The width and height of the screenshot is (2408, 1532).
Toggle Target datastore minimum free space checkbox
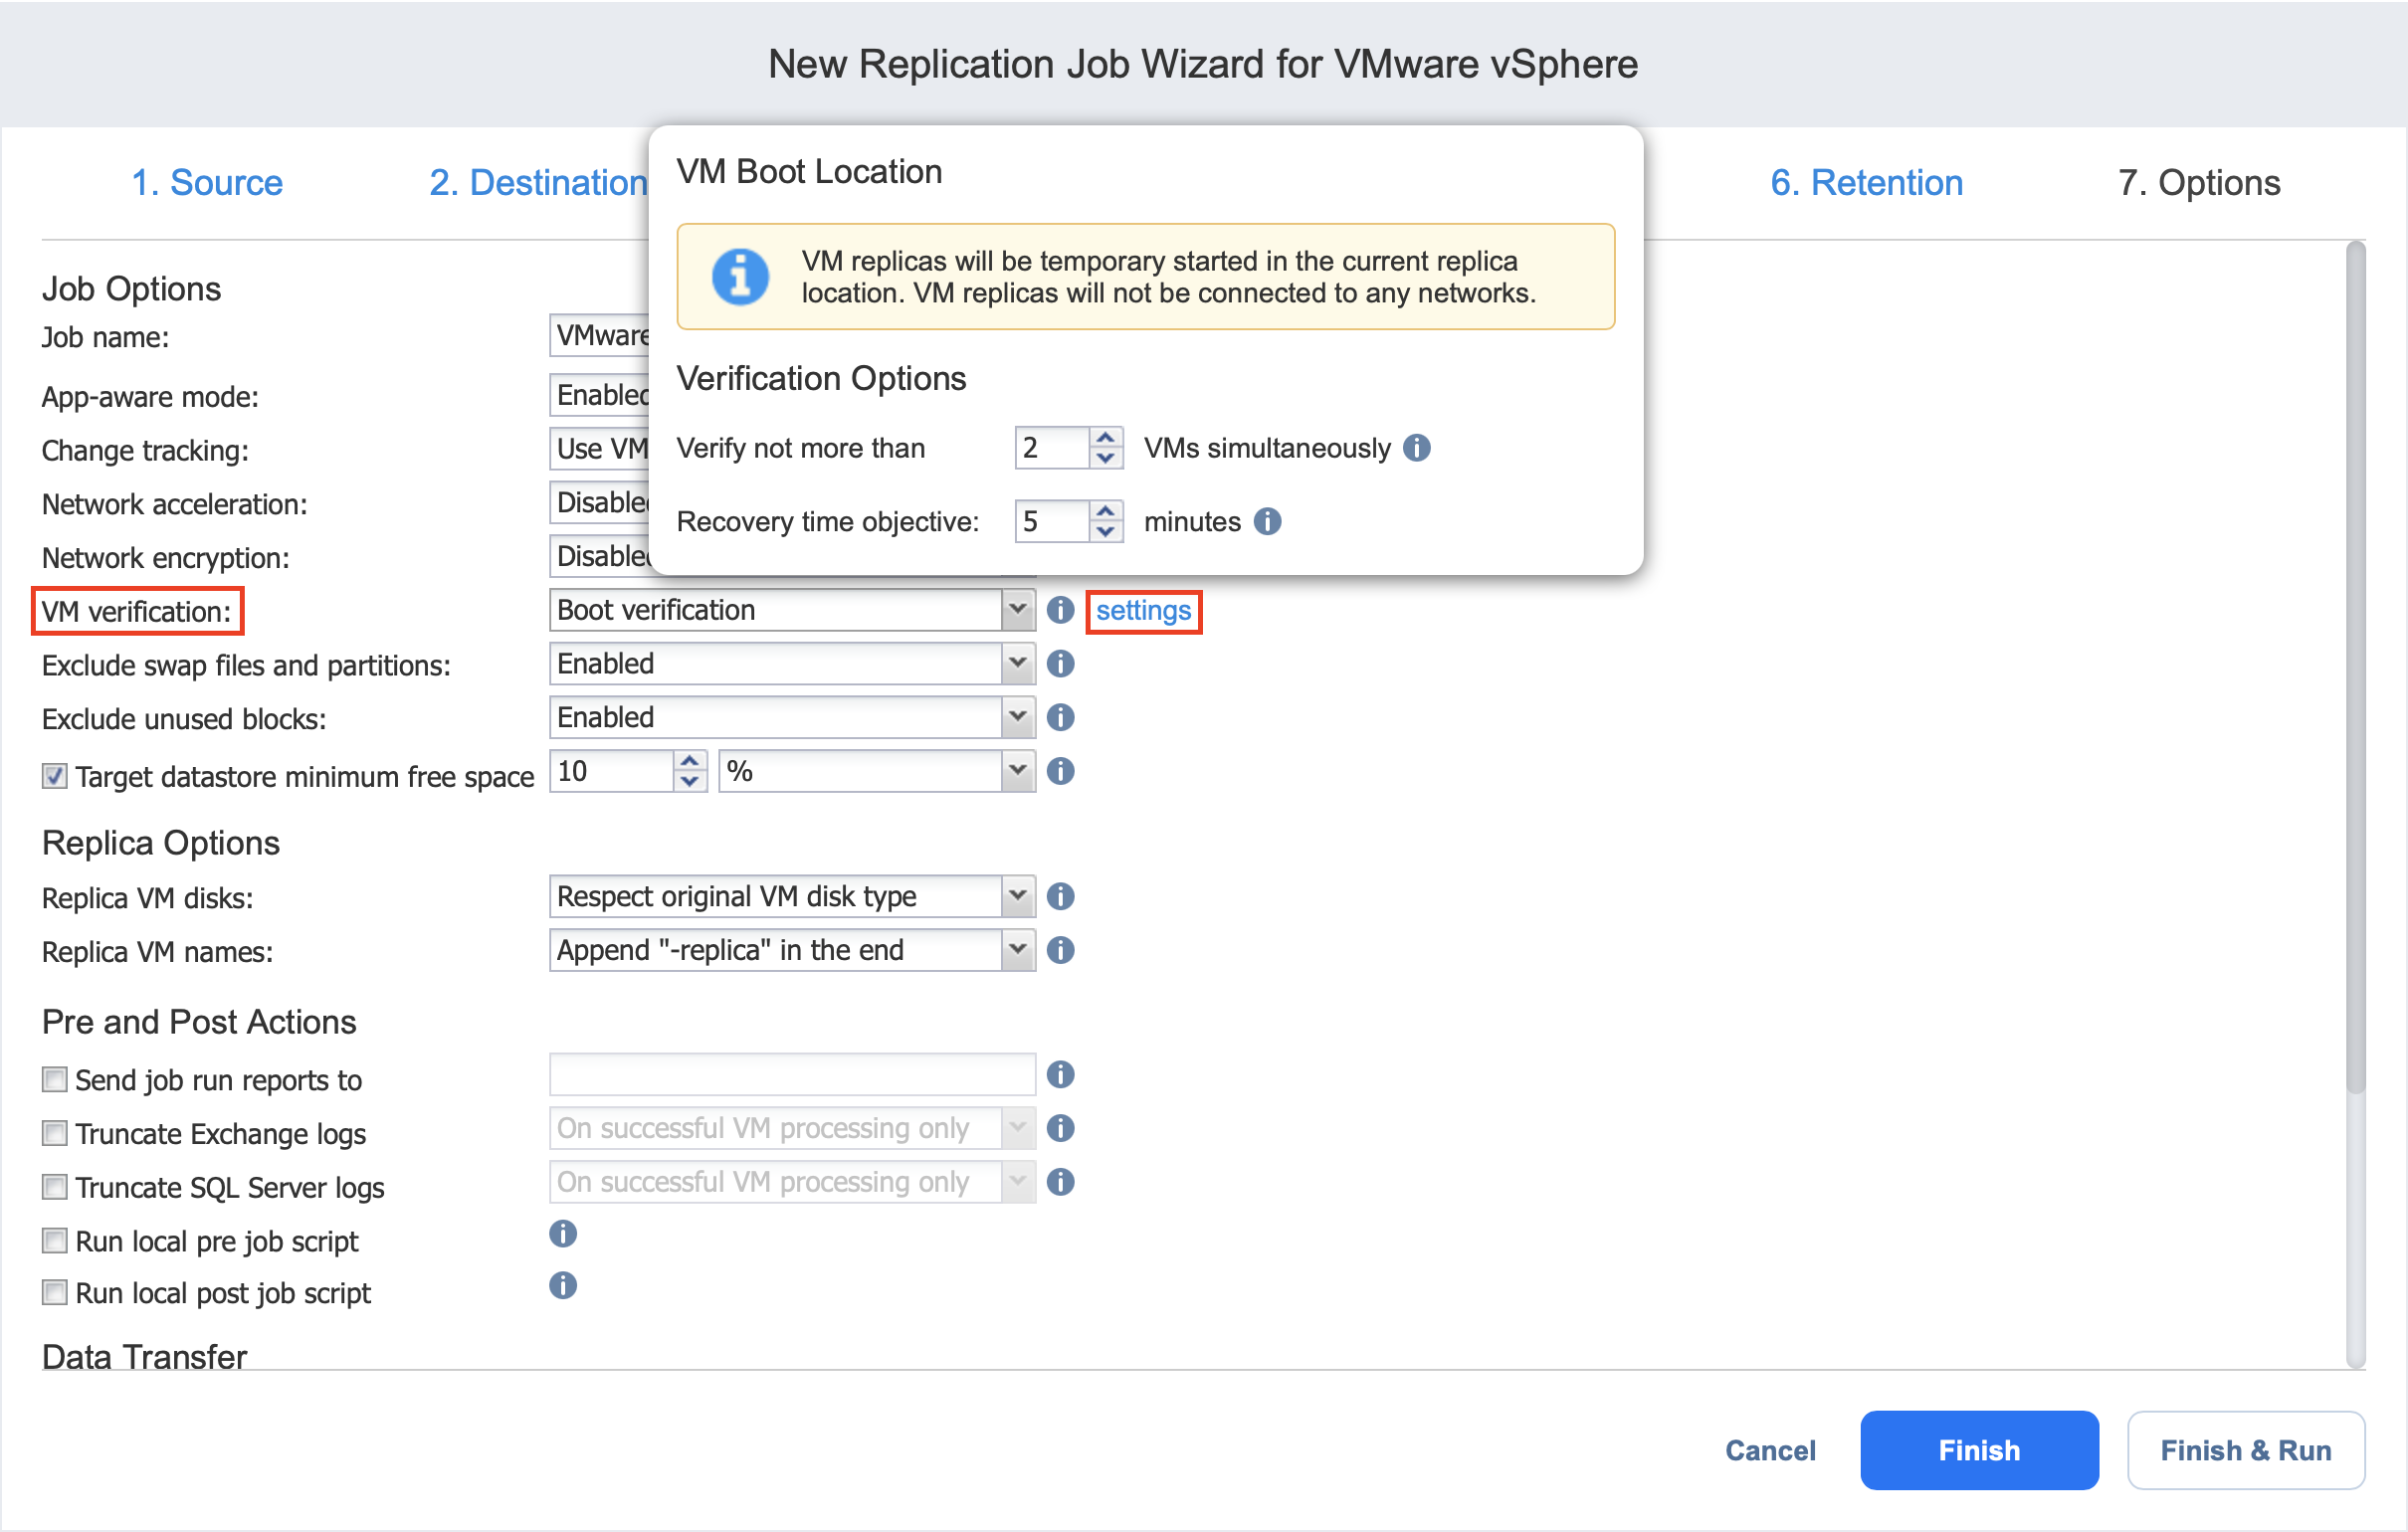pos(54,777)
